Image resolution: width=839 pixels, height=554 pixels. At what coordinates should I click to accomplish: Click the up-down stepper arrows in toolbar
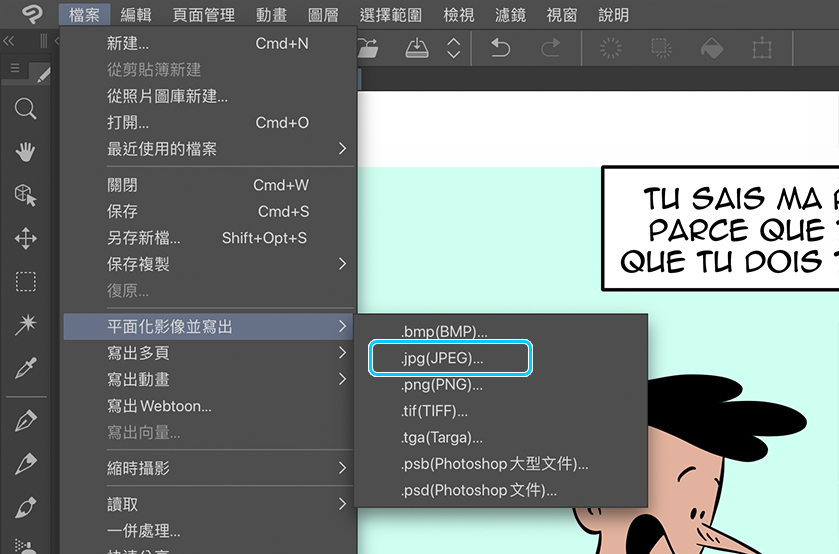454,48
